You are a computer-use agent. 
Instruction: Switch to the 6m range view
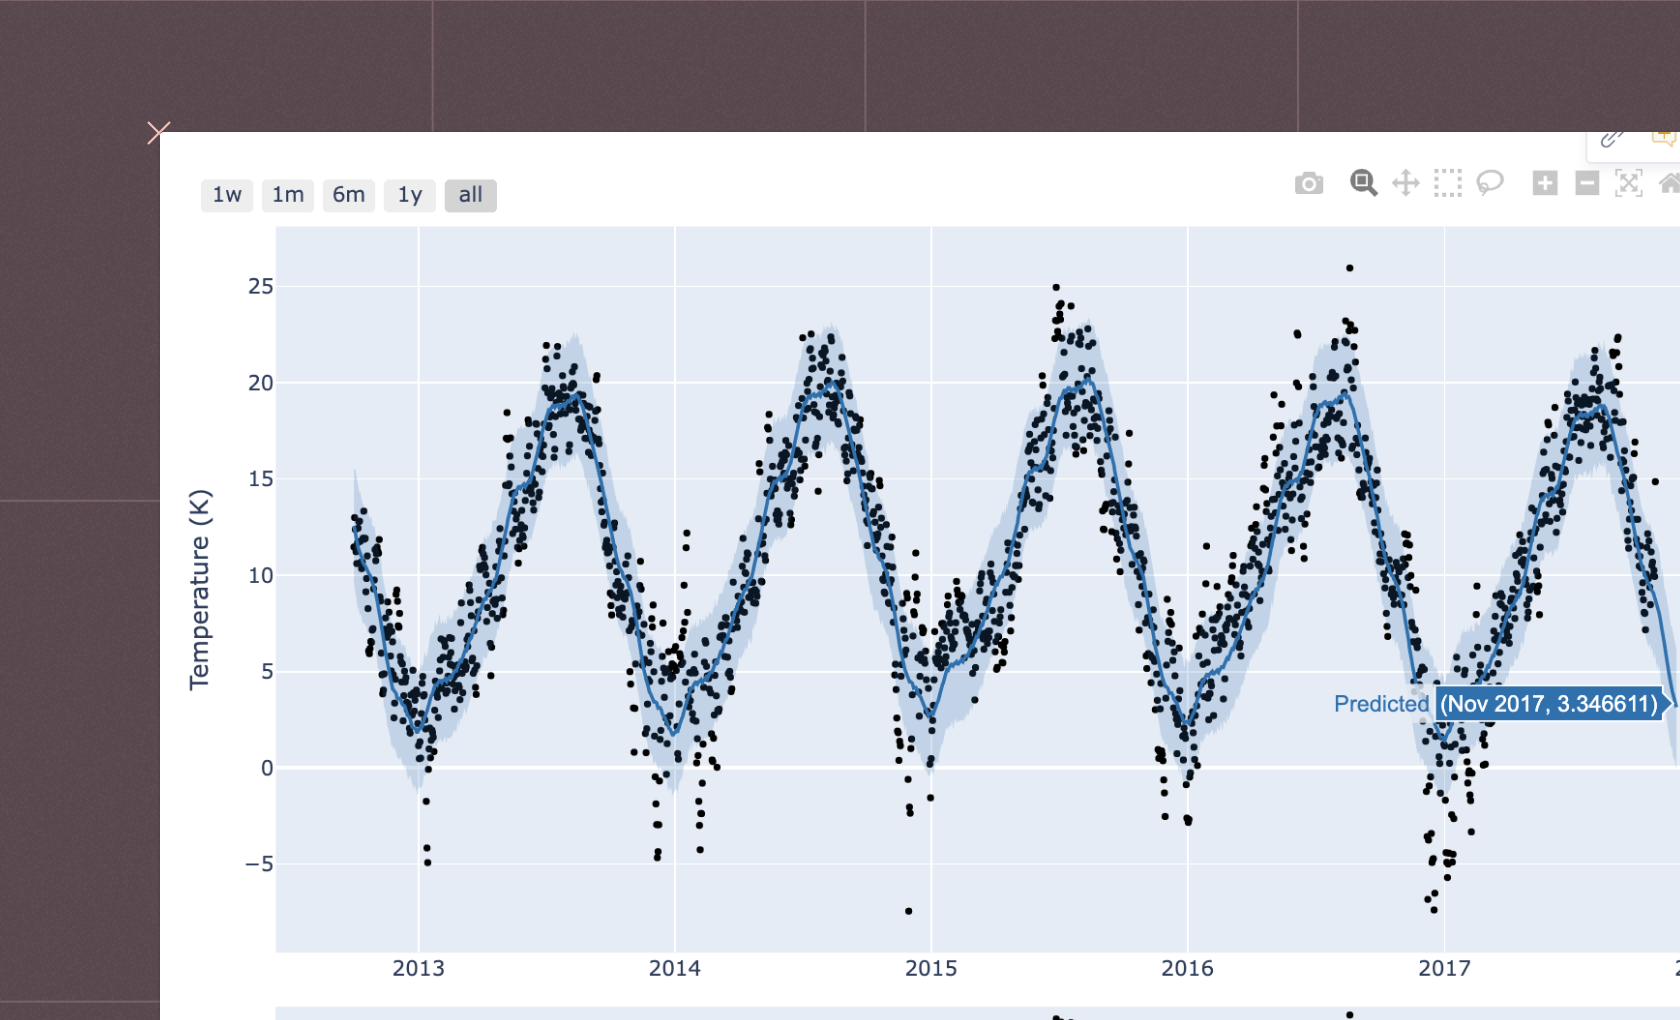coord(348,195)
